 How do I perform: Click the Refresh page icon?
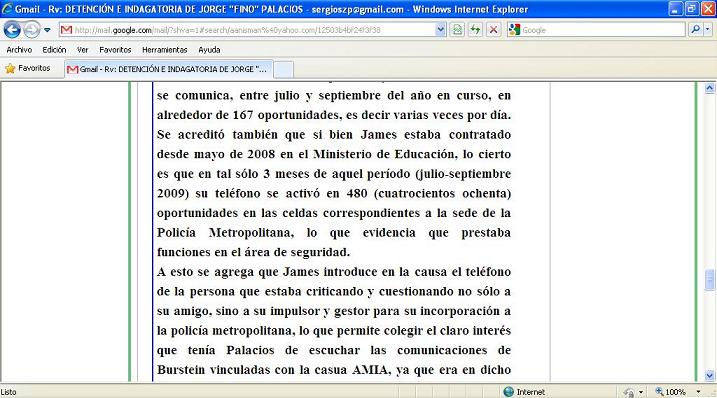[x=475, y=30]
